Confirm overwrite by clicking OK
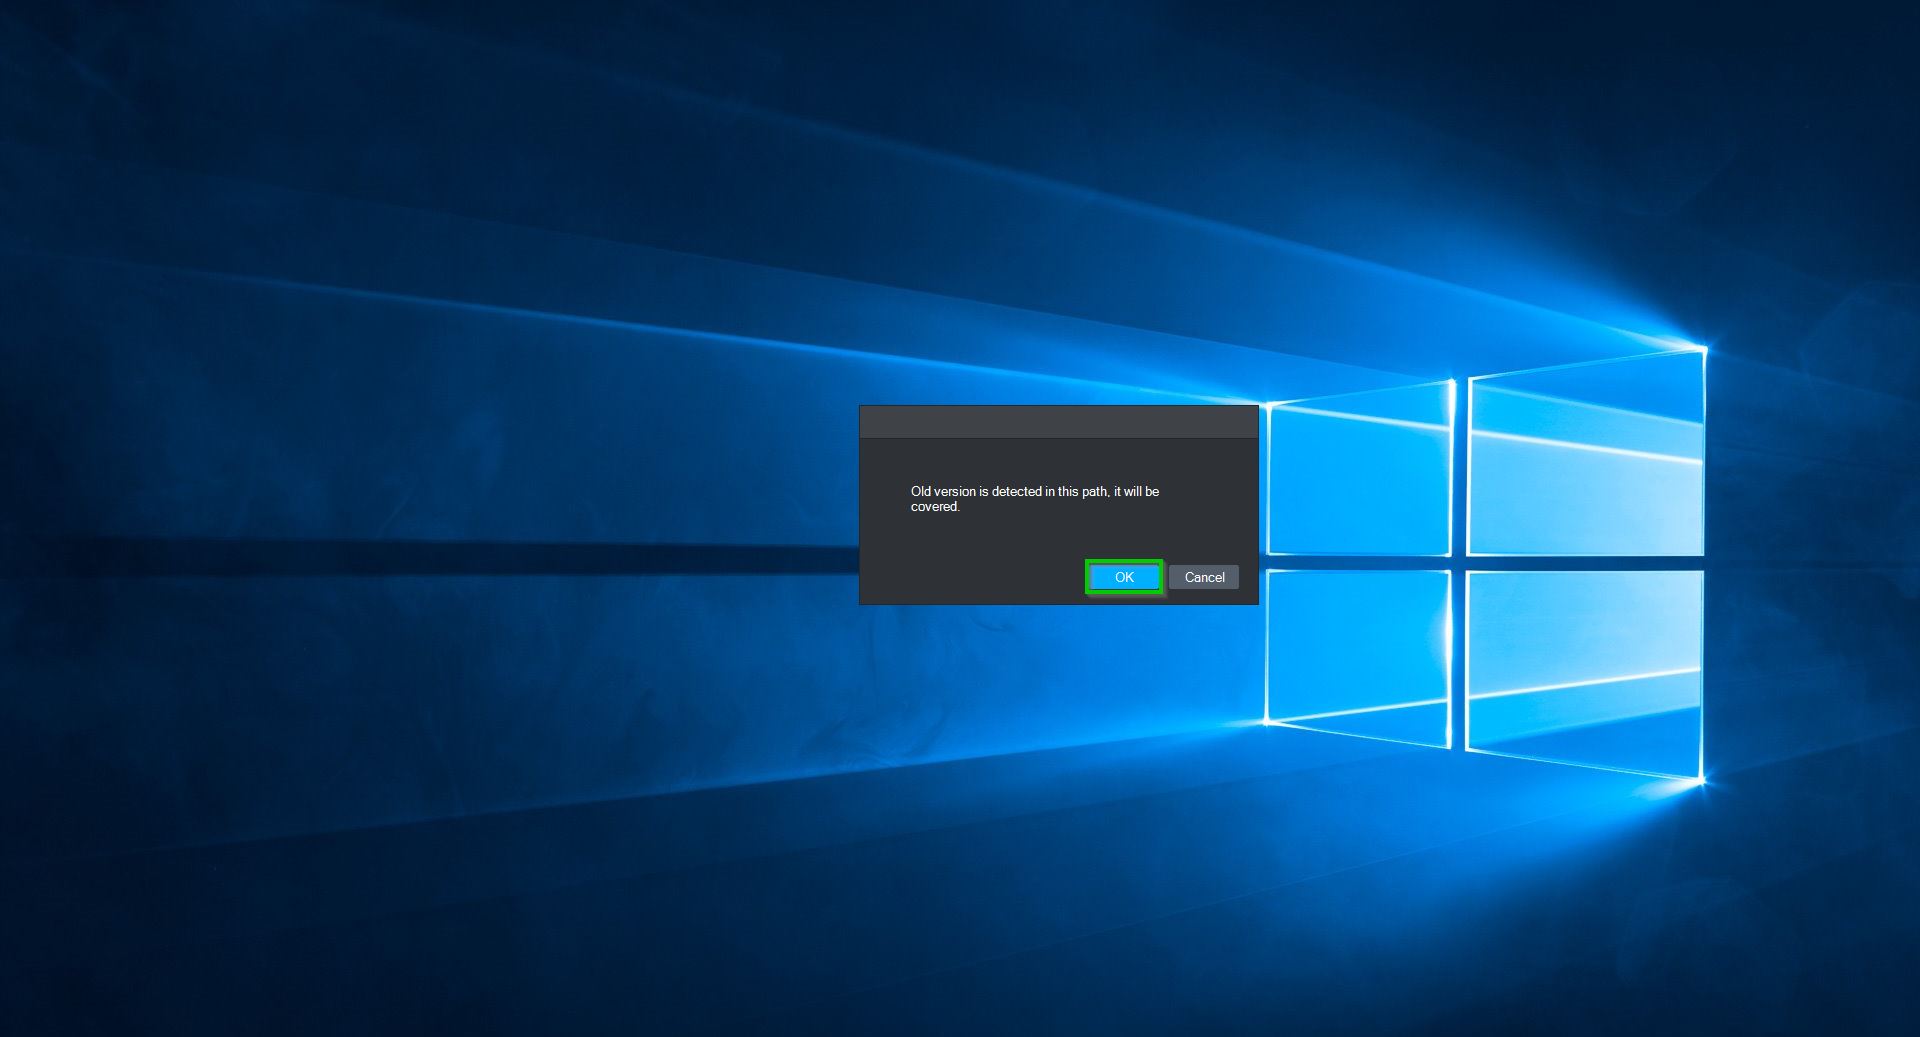Screen dimensions: 1920x1037 [1124, 577]
